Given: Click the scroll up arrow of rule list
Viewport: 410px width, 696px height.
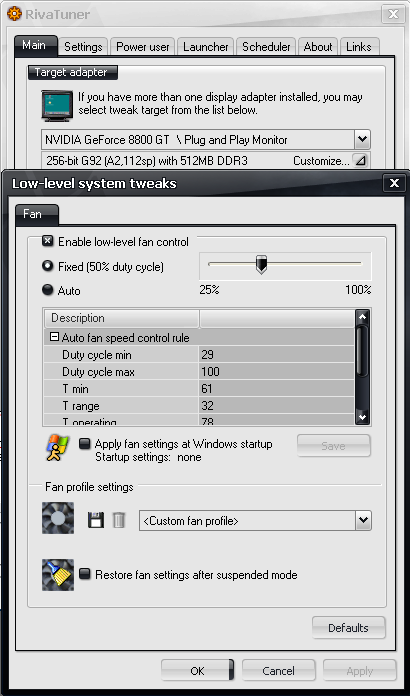Looking at the screenshot, I should [x=363, y=317].
